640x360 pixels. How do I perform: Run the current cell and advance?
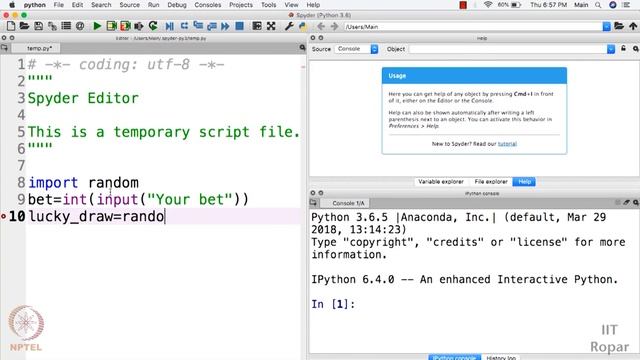click(125, 27)
